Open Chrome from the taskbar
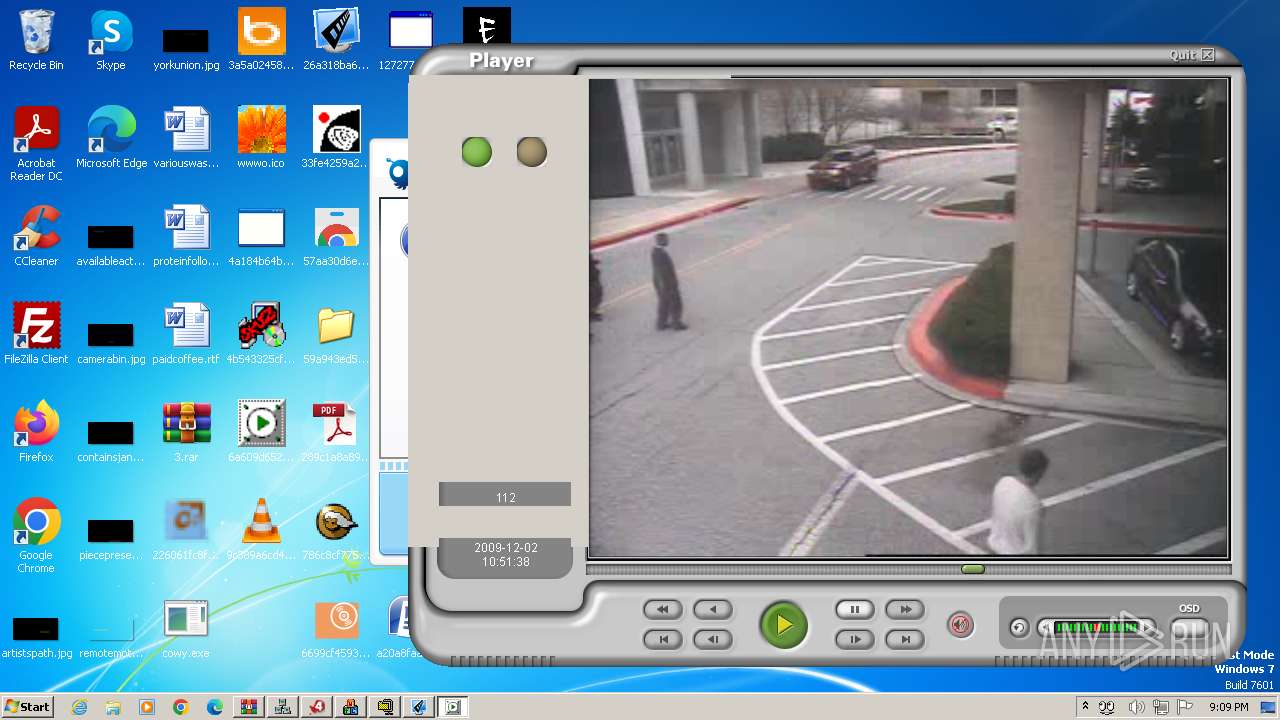This screenshot has height=720, width=1280. coord(181,707)
